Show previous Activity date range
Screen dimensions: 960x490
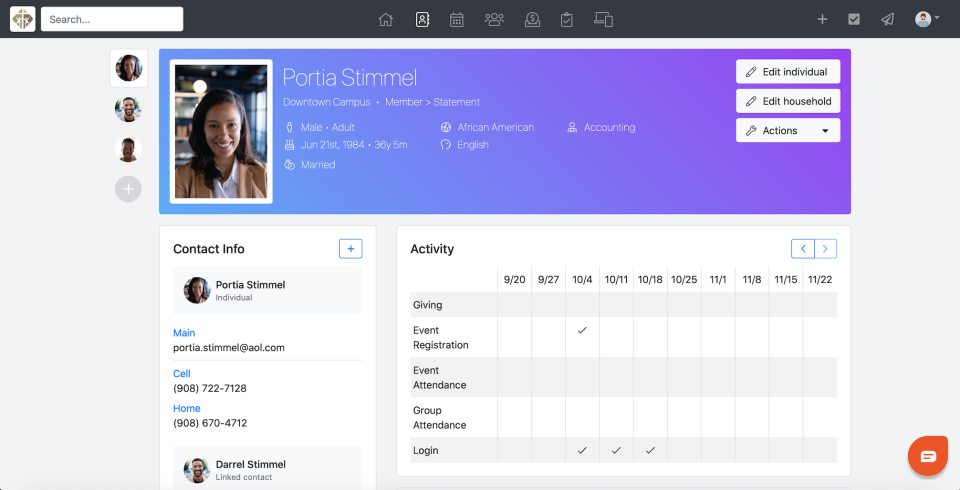coord(802,249)
